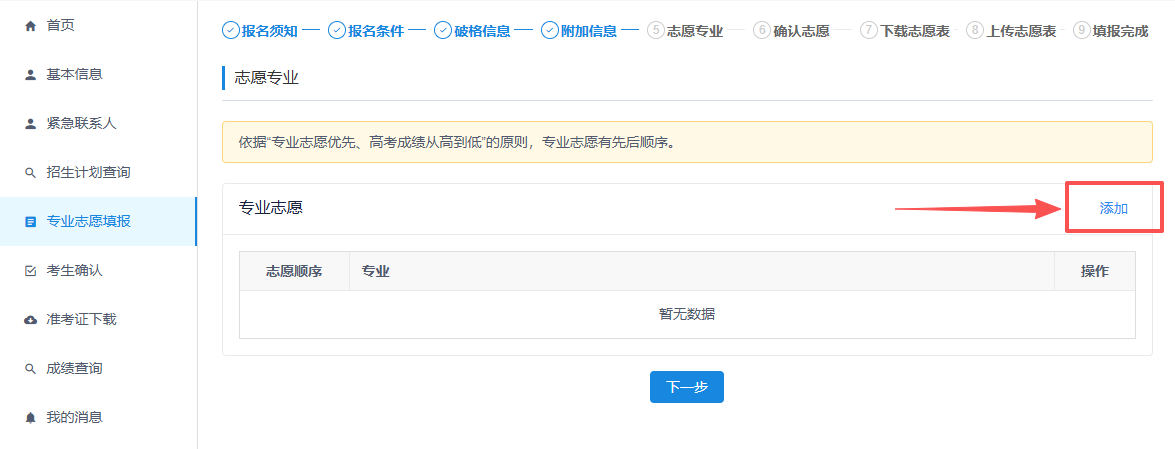1175x449 pixels.
Task: Click the bell icon beside 我的消息
Action: point(30,417)
